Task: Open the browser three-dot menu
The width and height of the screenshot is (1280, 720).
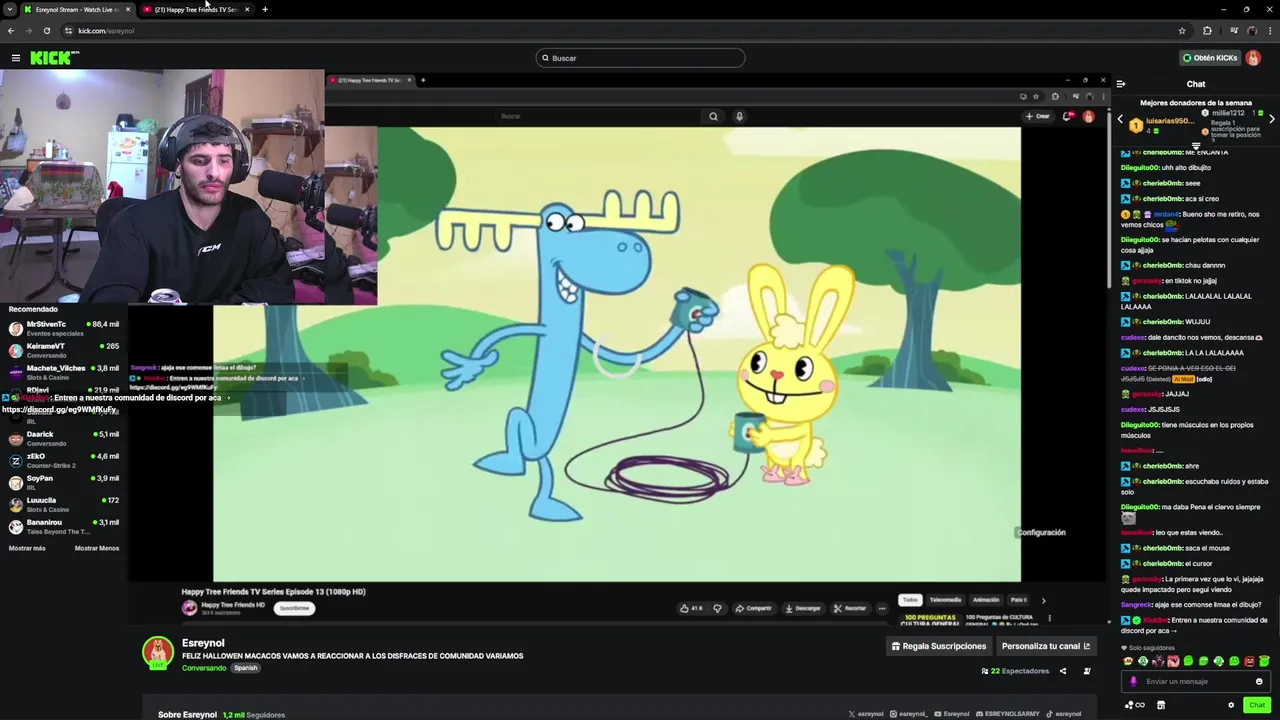Action: click(1270, 31)
